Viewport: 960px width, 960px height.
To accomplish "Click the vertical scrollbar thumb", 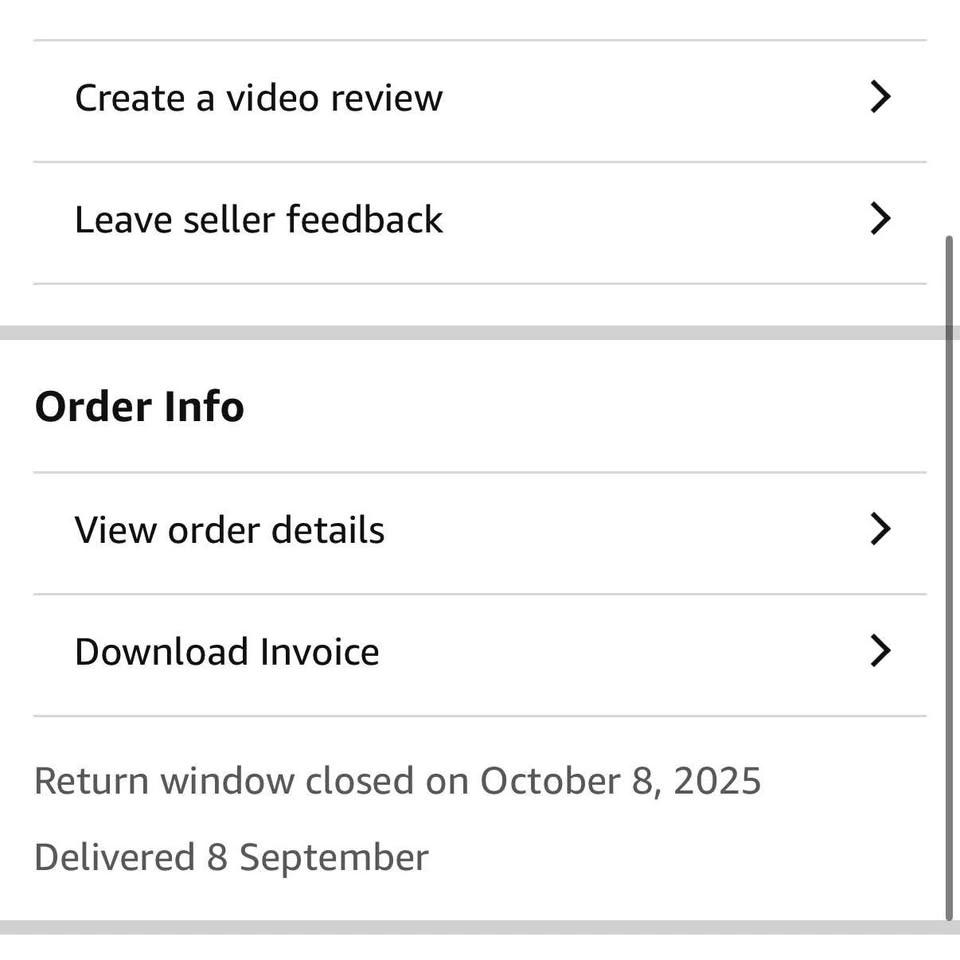I will point(949,580).
